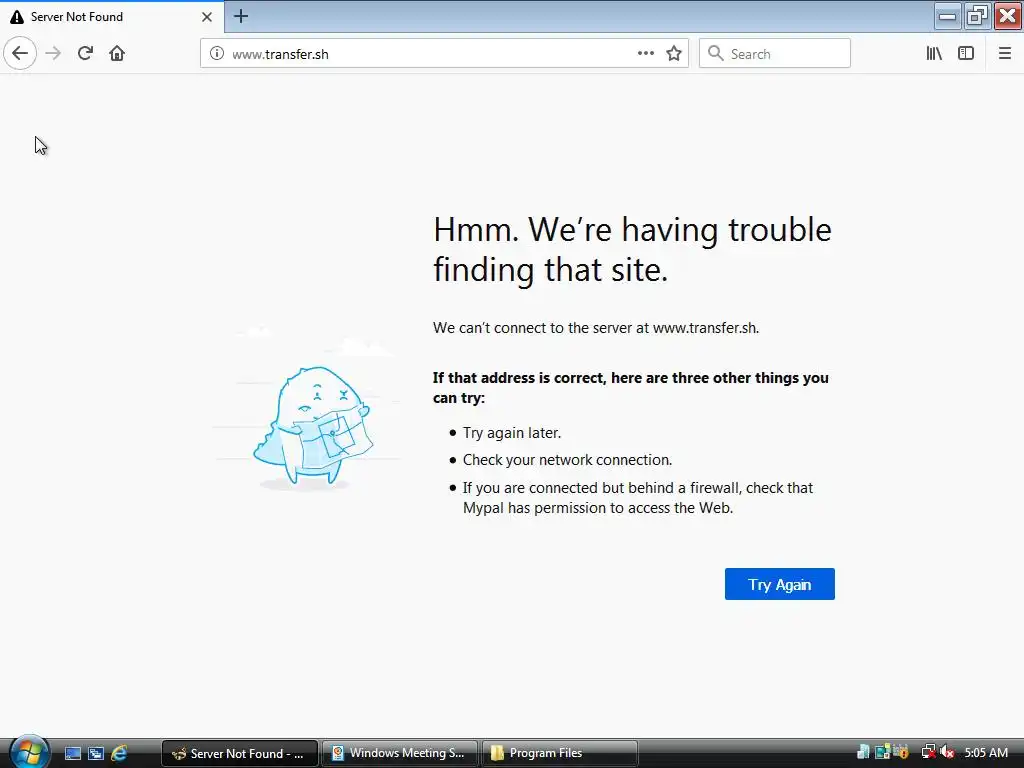1024x768 pixels.
Task: Open the hamburger application menu
Action: [1004, 54]
